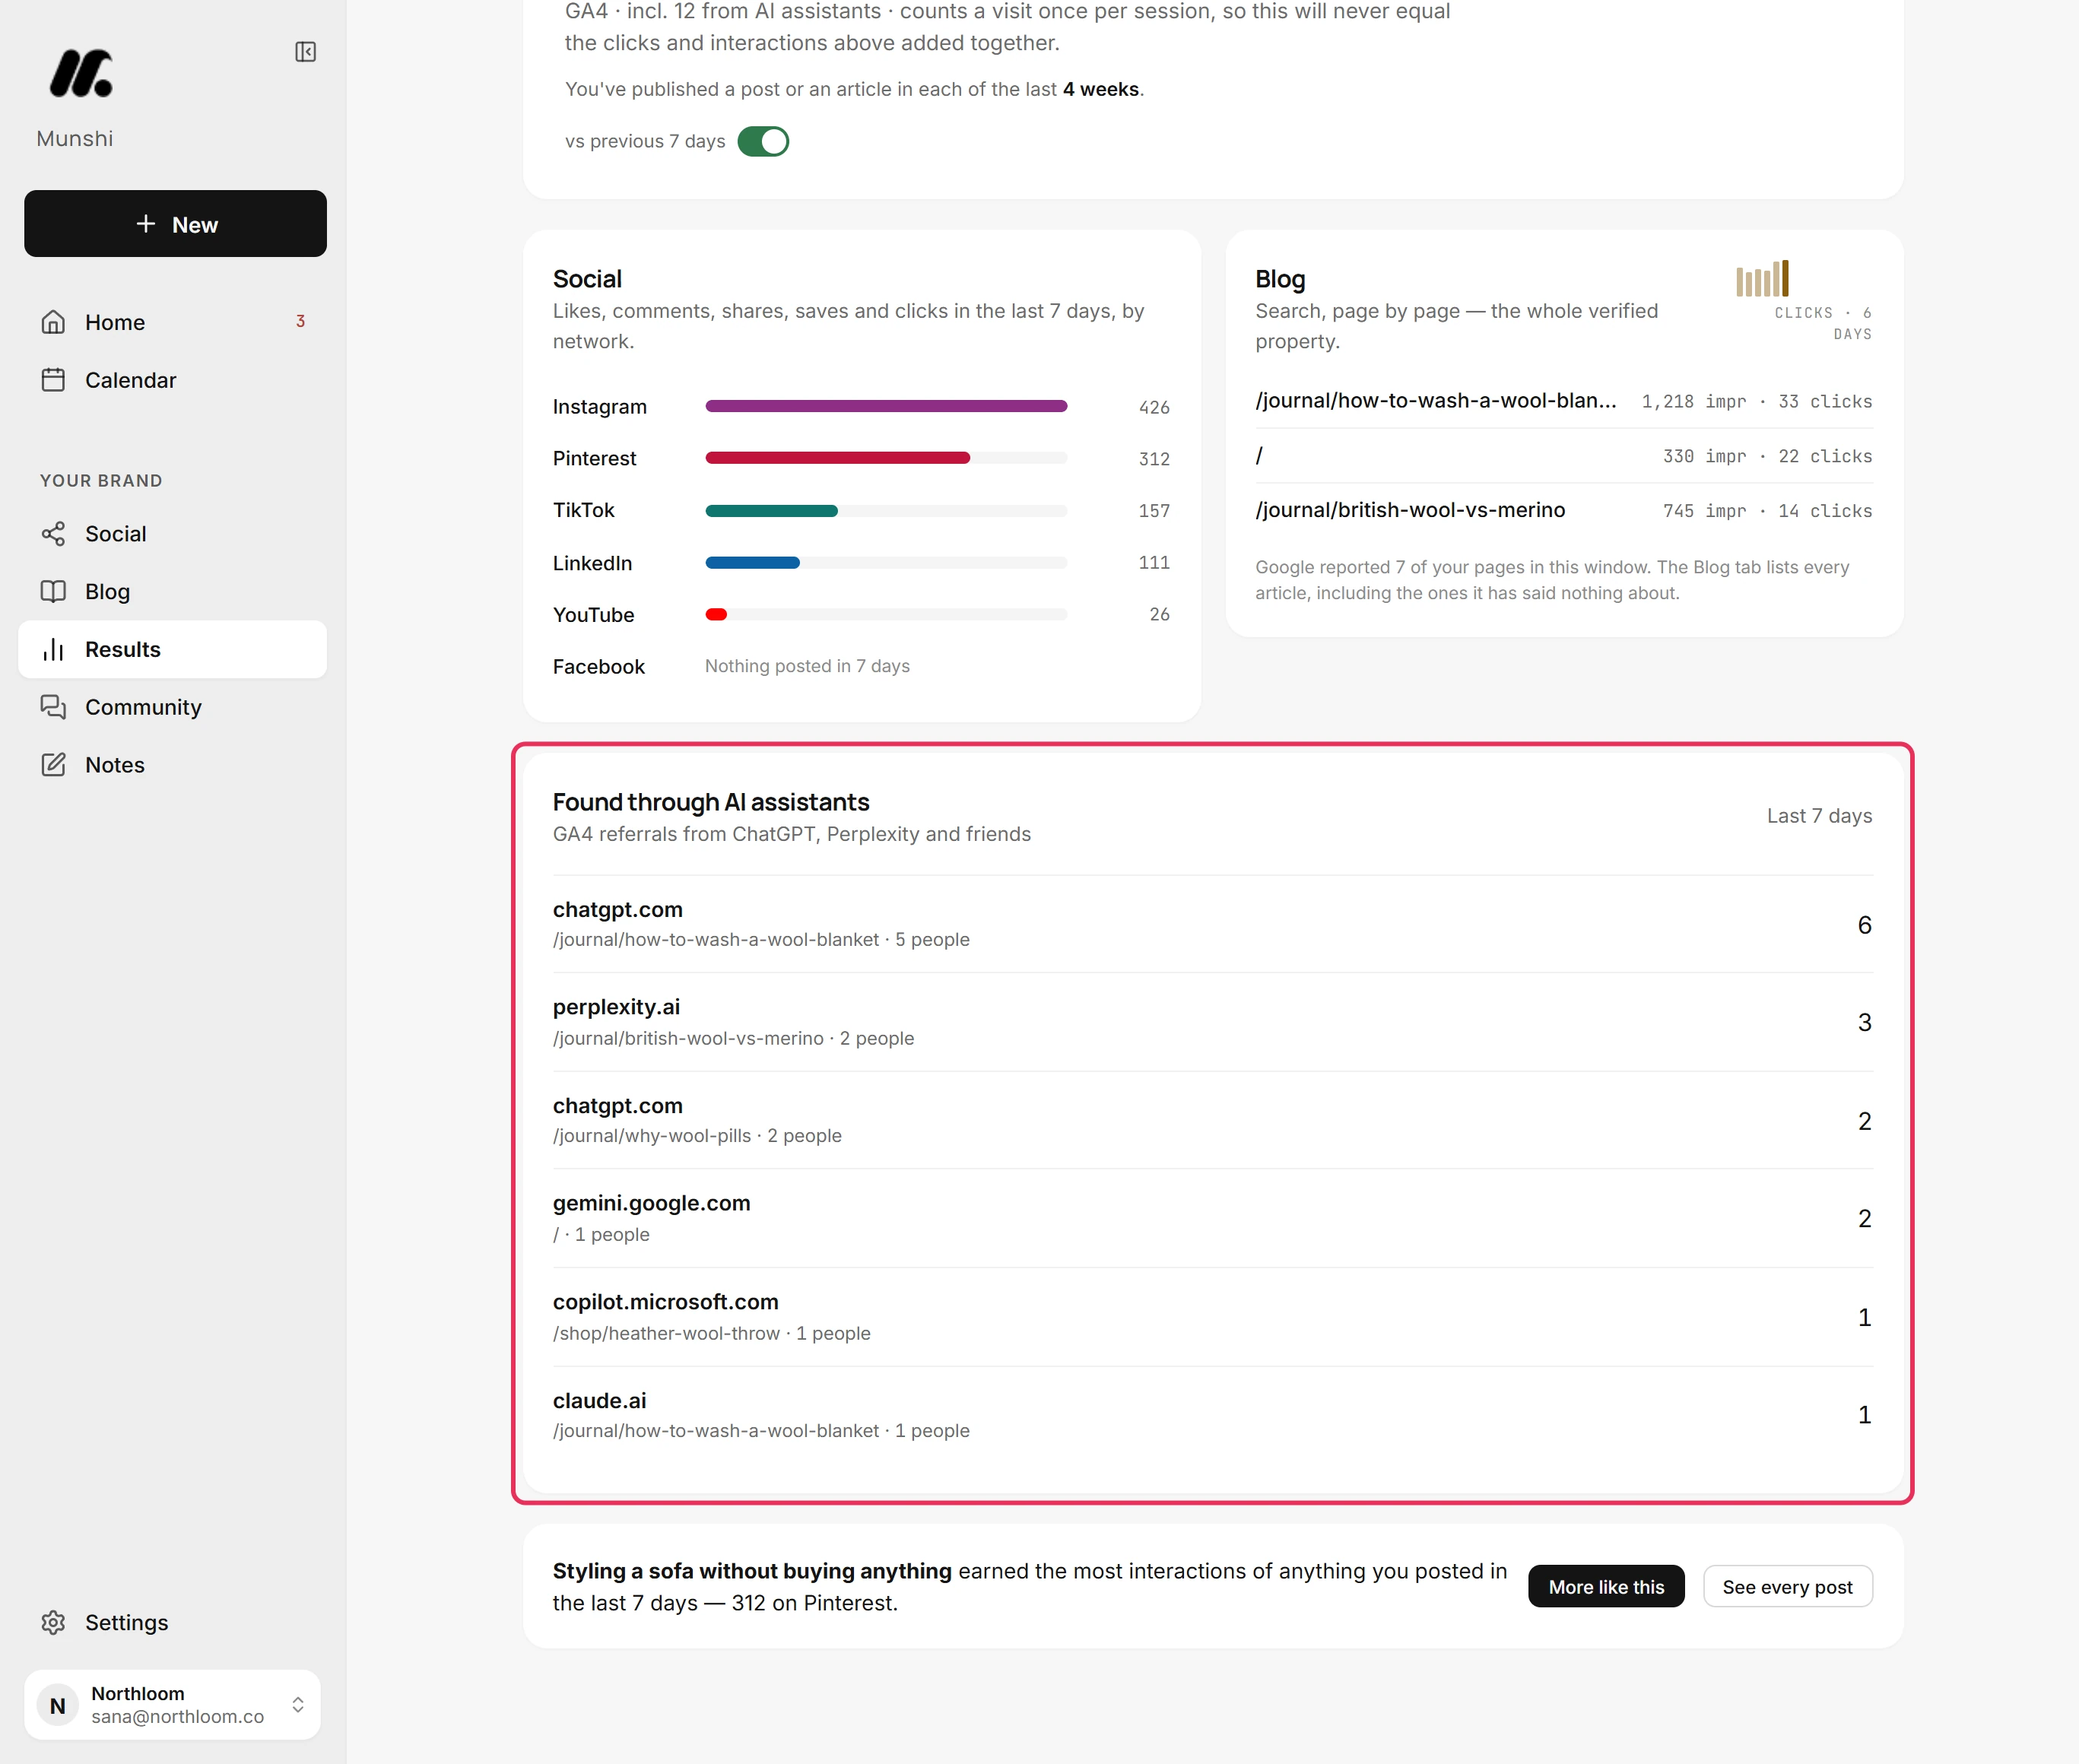The width and height of the screenshot is (2079, 1764).
Task: Click the "Last 7 days" label
Action: coord(1819,816)
